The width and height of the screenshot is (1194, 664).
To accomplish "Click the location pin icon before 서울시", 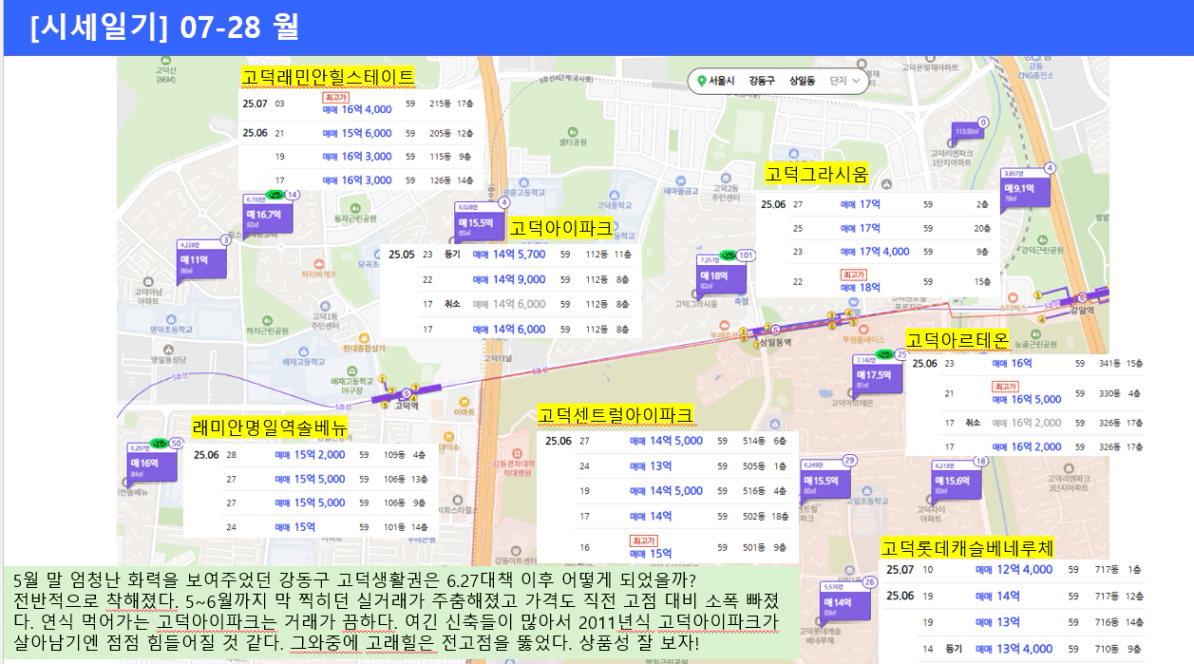I will click(702, 81).
